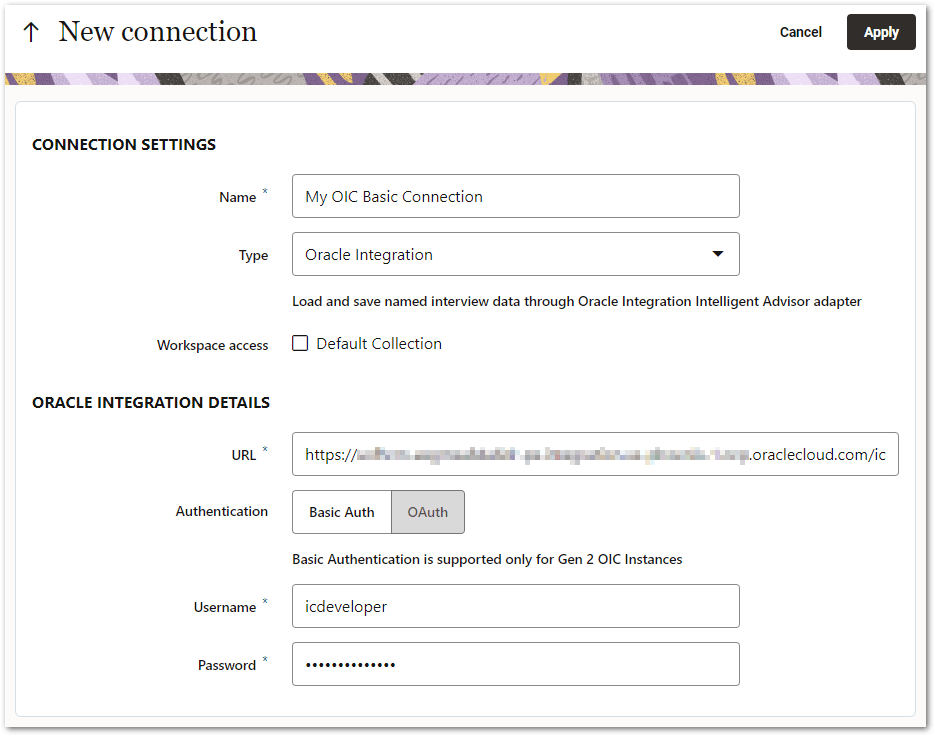Cancel creating the new connection
The height and width of the screenshot is (736, 935).
[800, 31]
